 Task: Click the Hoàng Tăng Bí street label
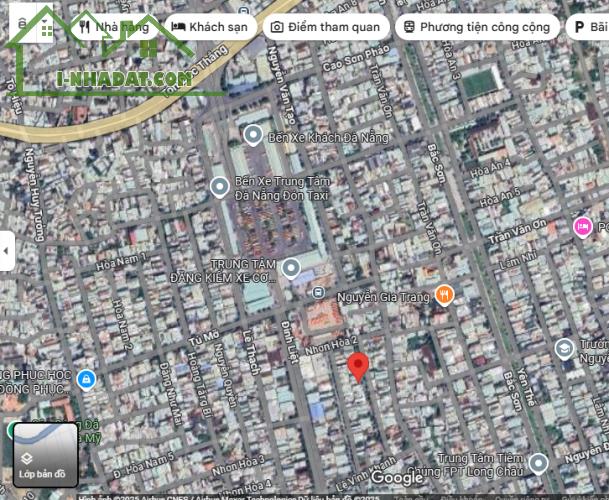tap(199, 385)
